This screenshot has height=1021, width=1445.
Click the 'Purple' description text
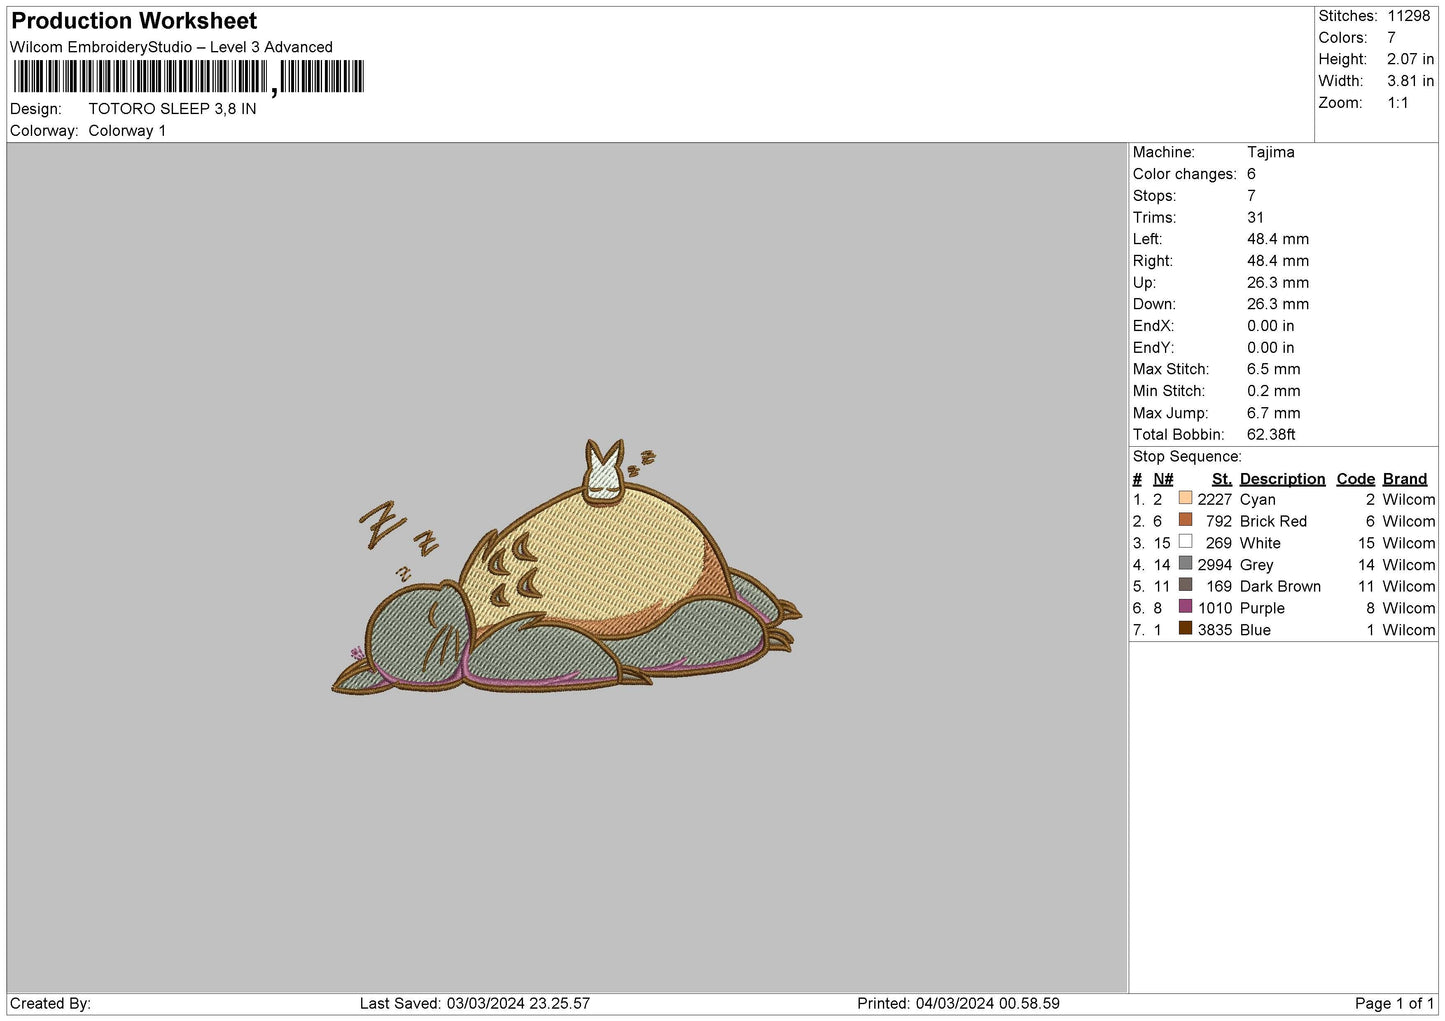1262,608
